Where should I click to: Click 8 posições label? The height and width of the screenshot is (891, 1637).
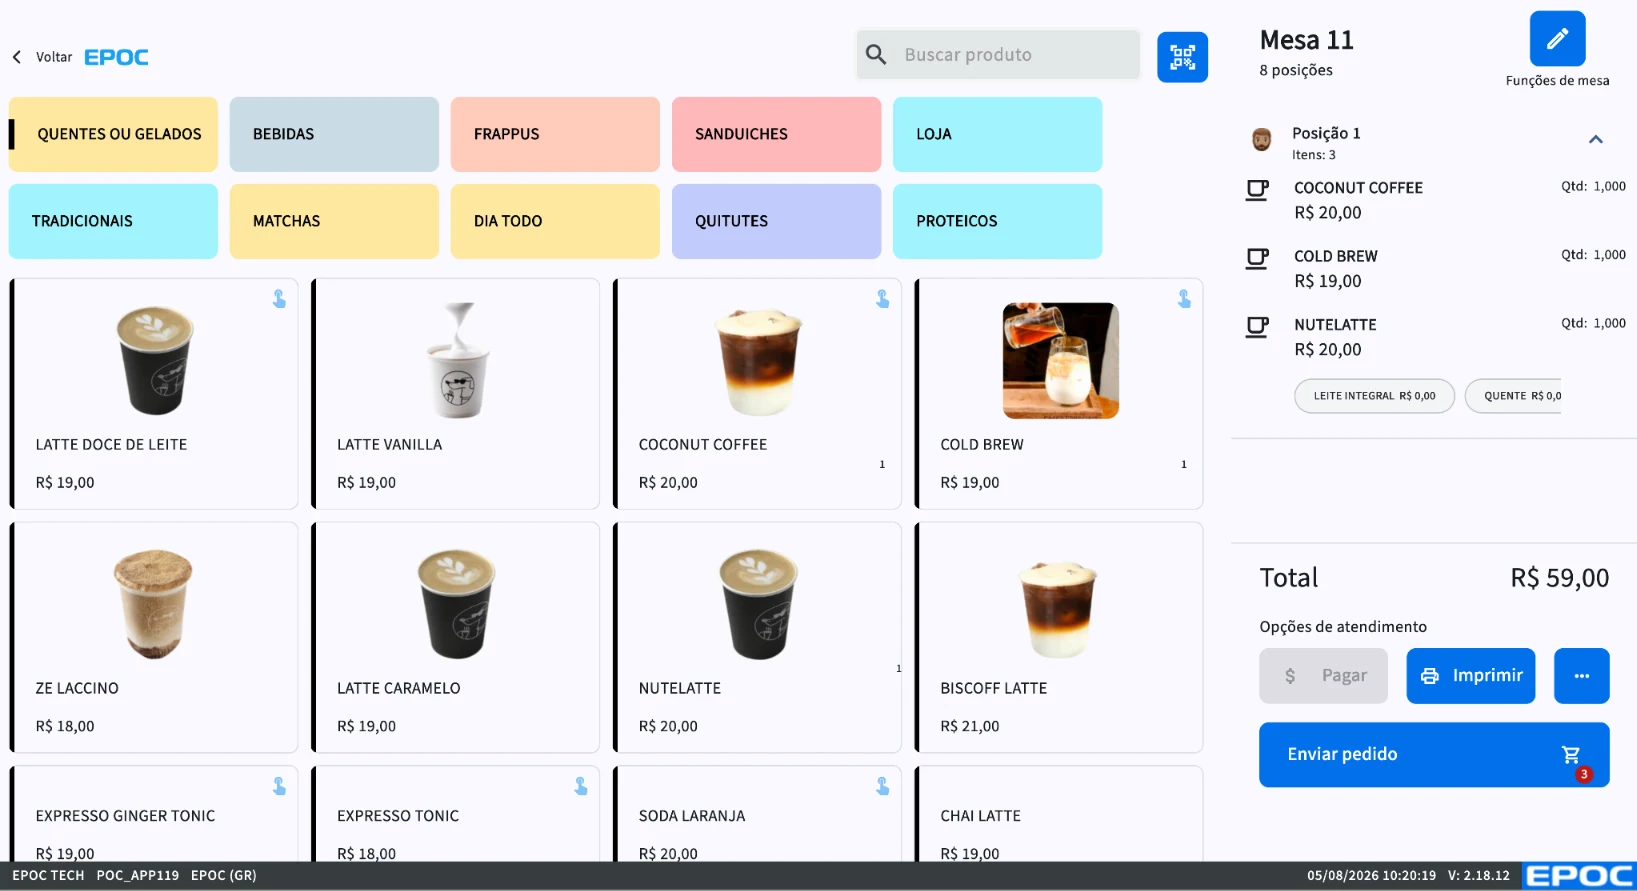click(1296, 70)
